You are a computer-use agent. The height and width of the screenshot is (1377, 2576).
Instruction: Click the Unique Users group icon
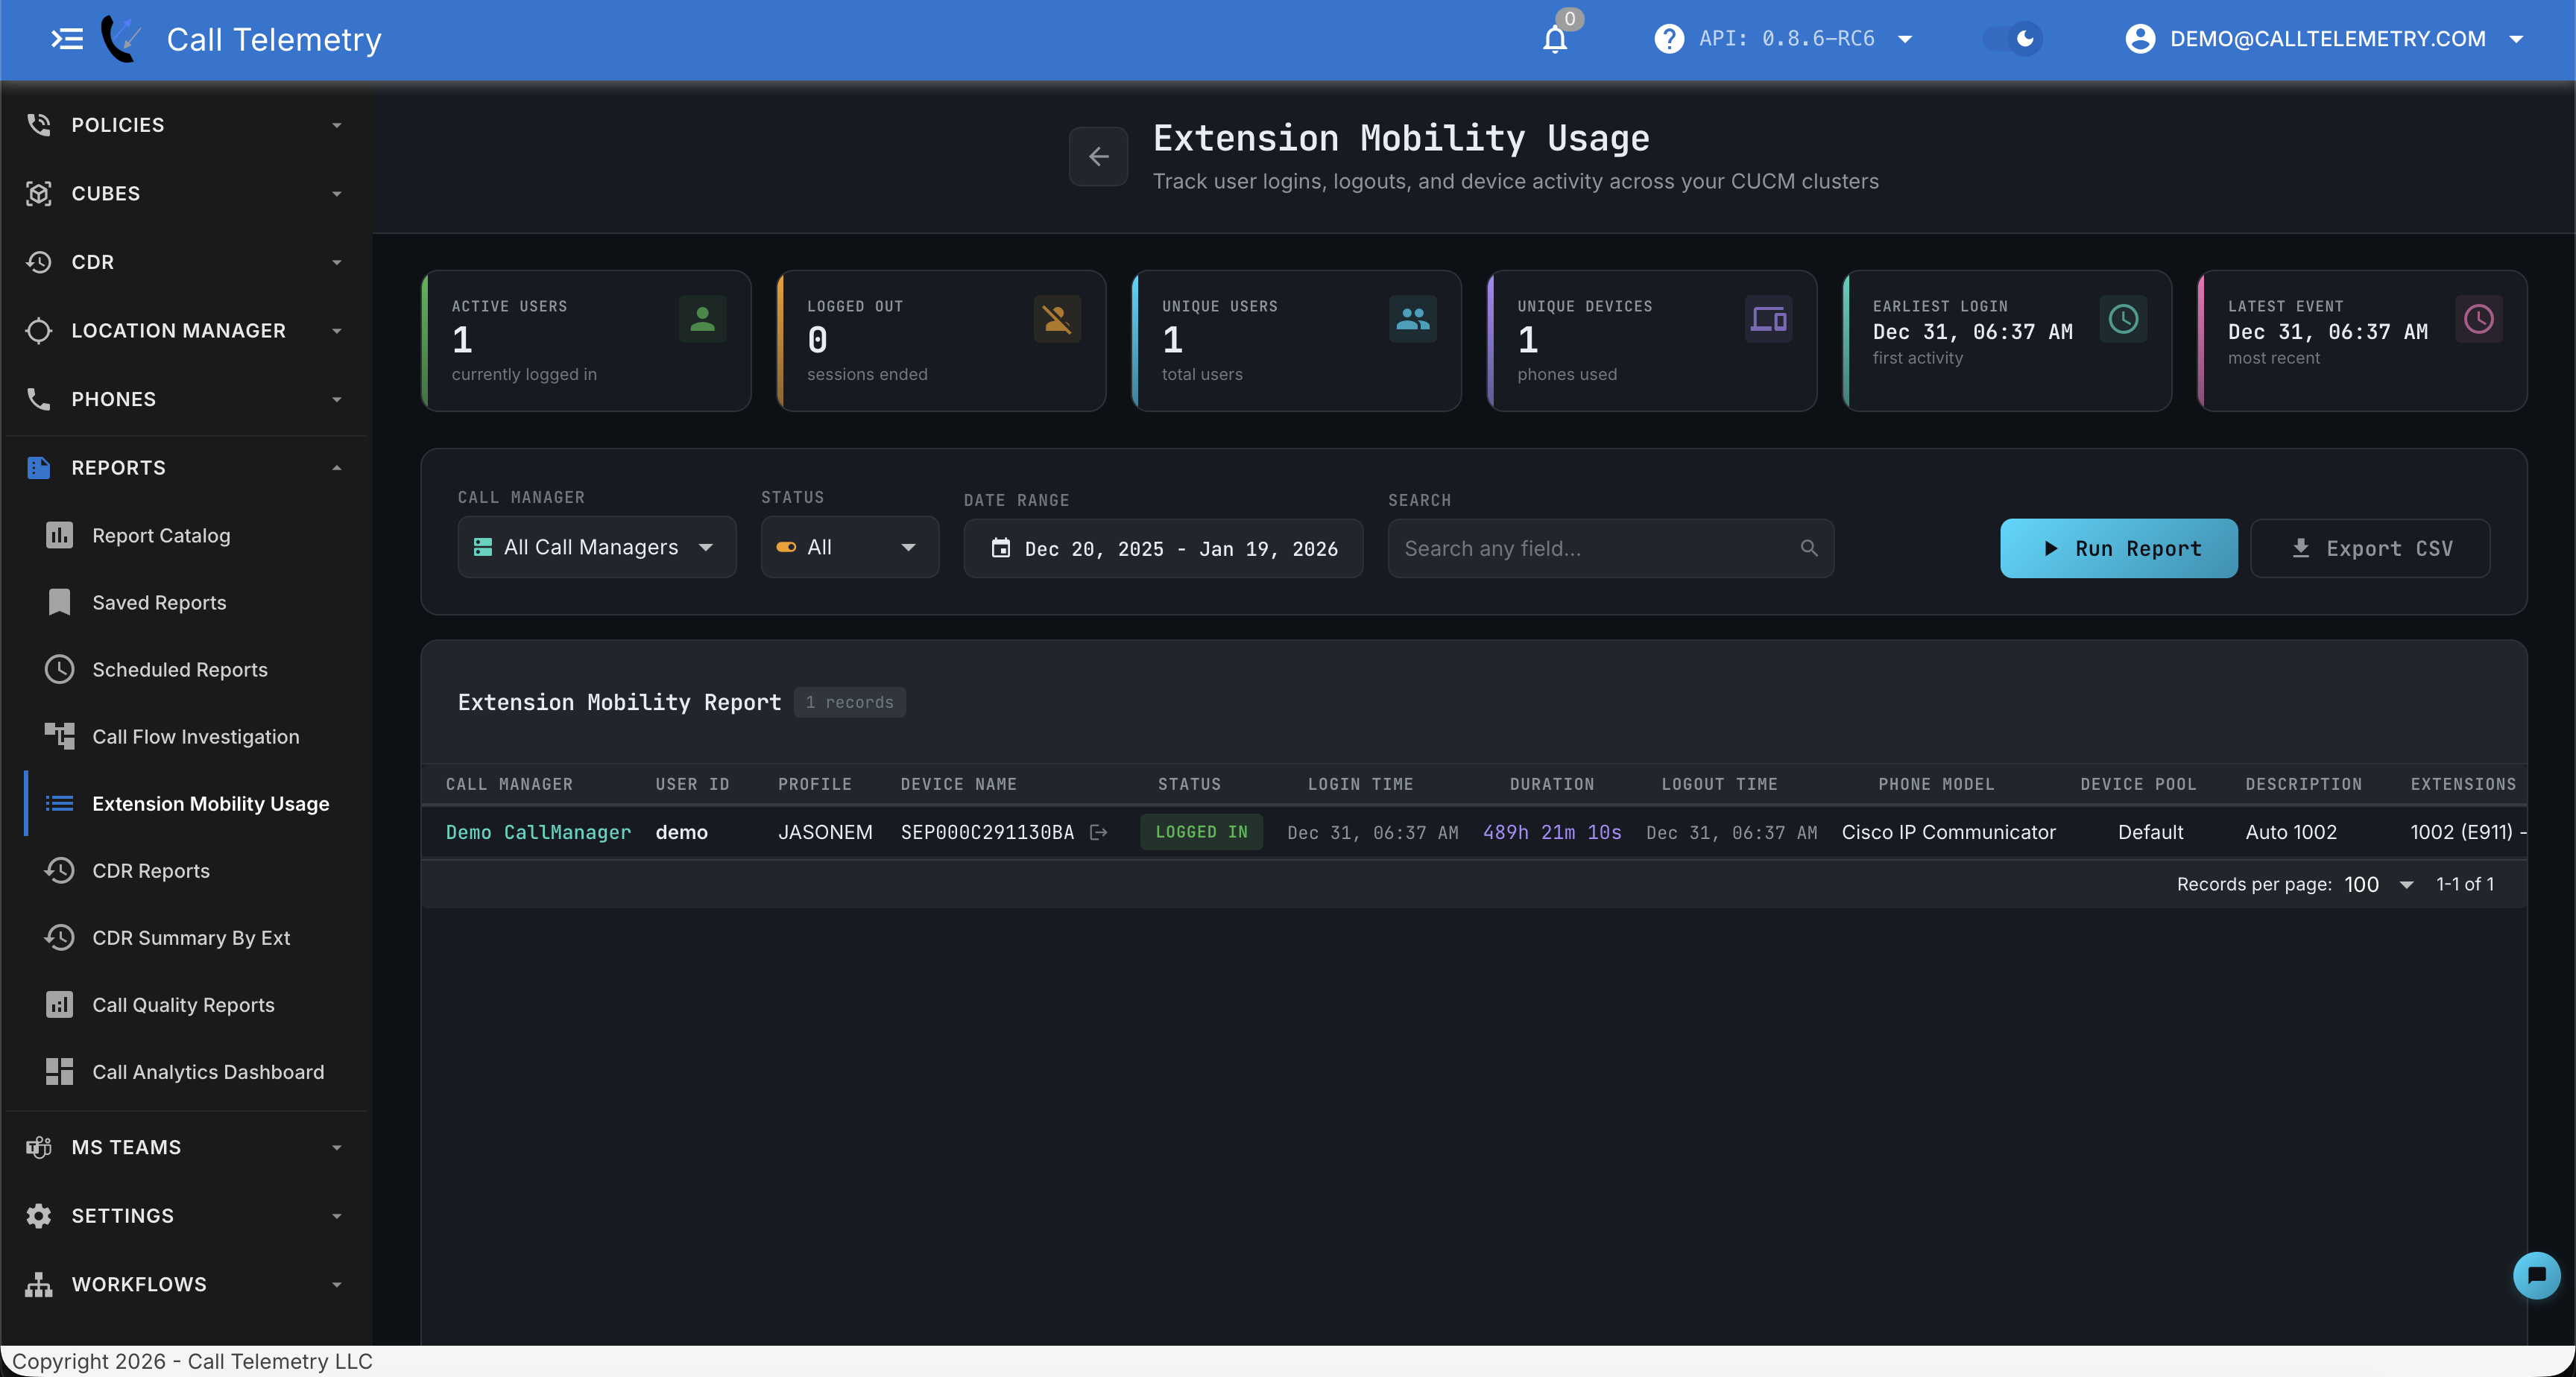pos(1412,318)
